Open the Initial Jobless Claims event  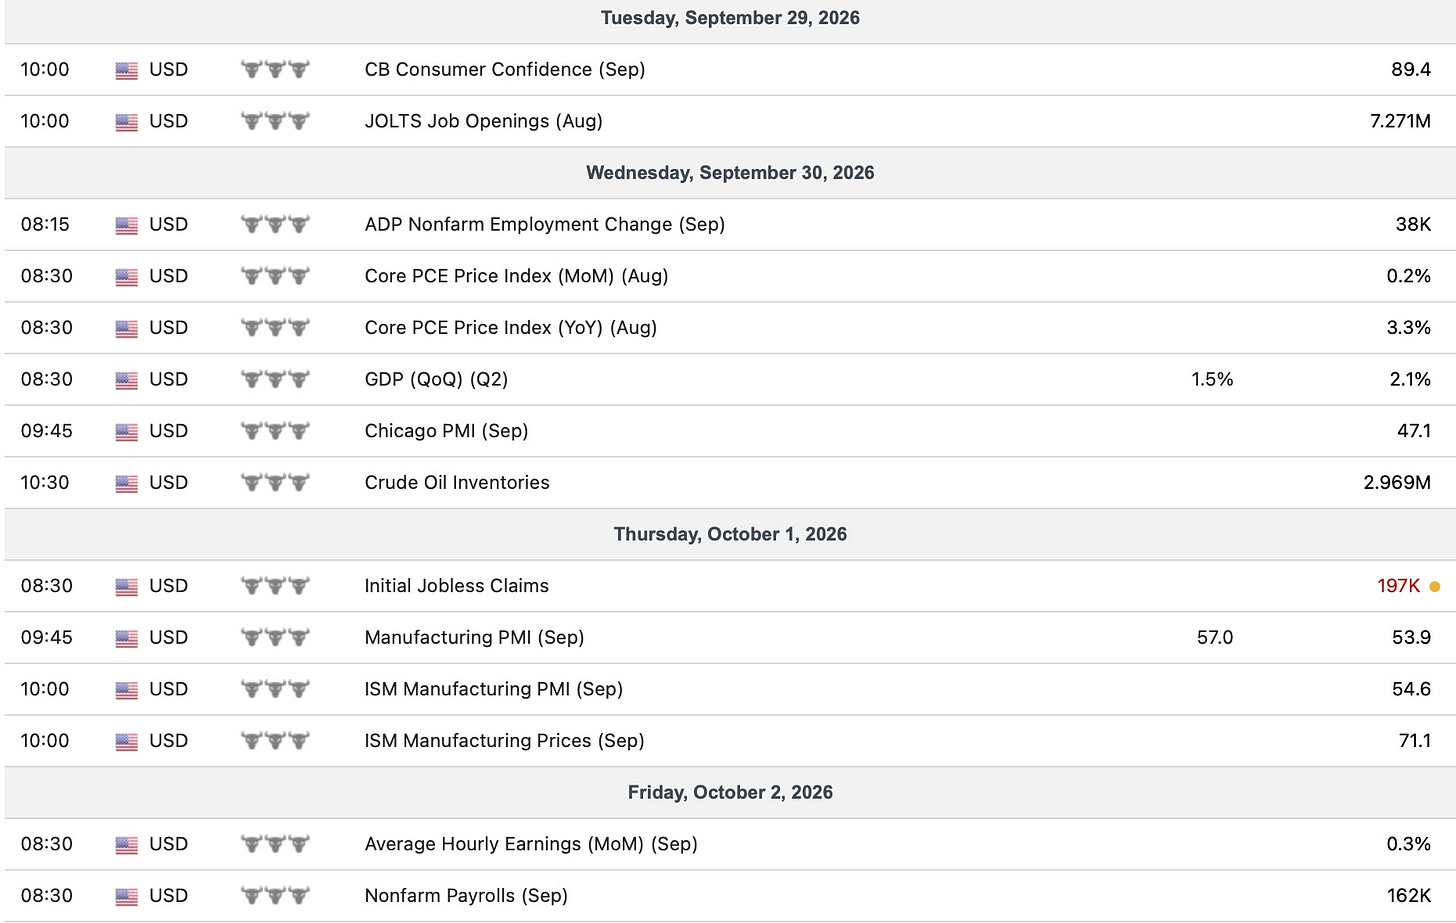[x=457, y=586]
